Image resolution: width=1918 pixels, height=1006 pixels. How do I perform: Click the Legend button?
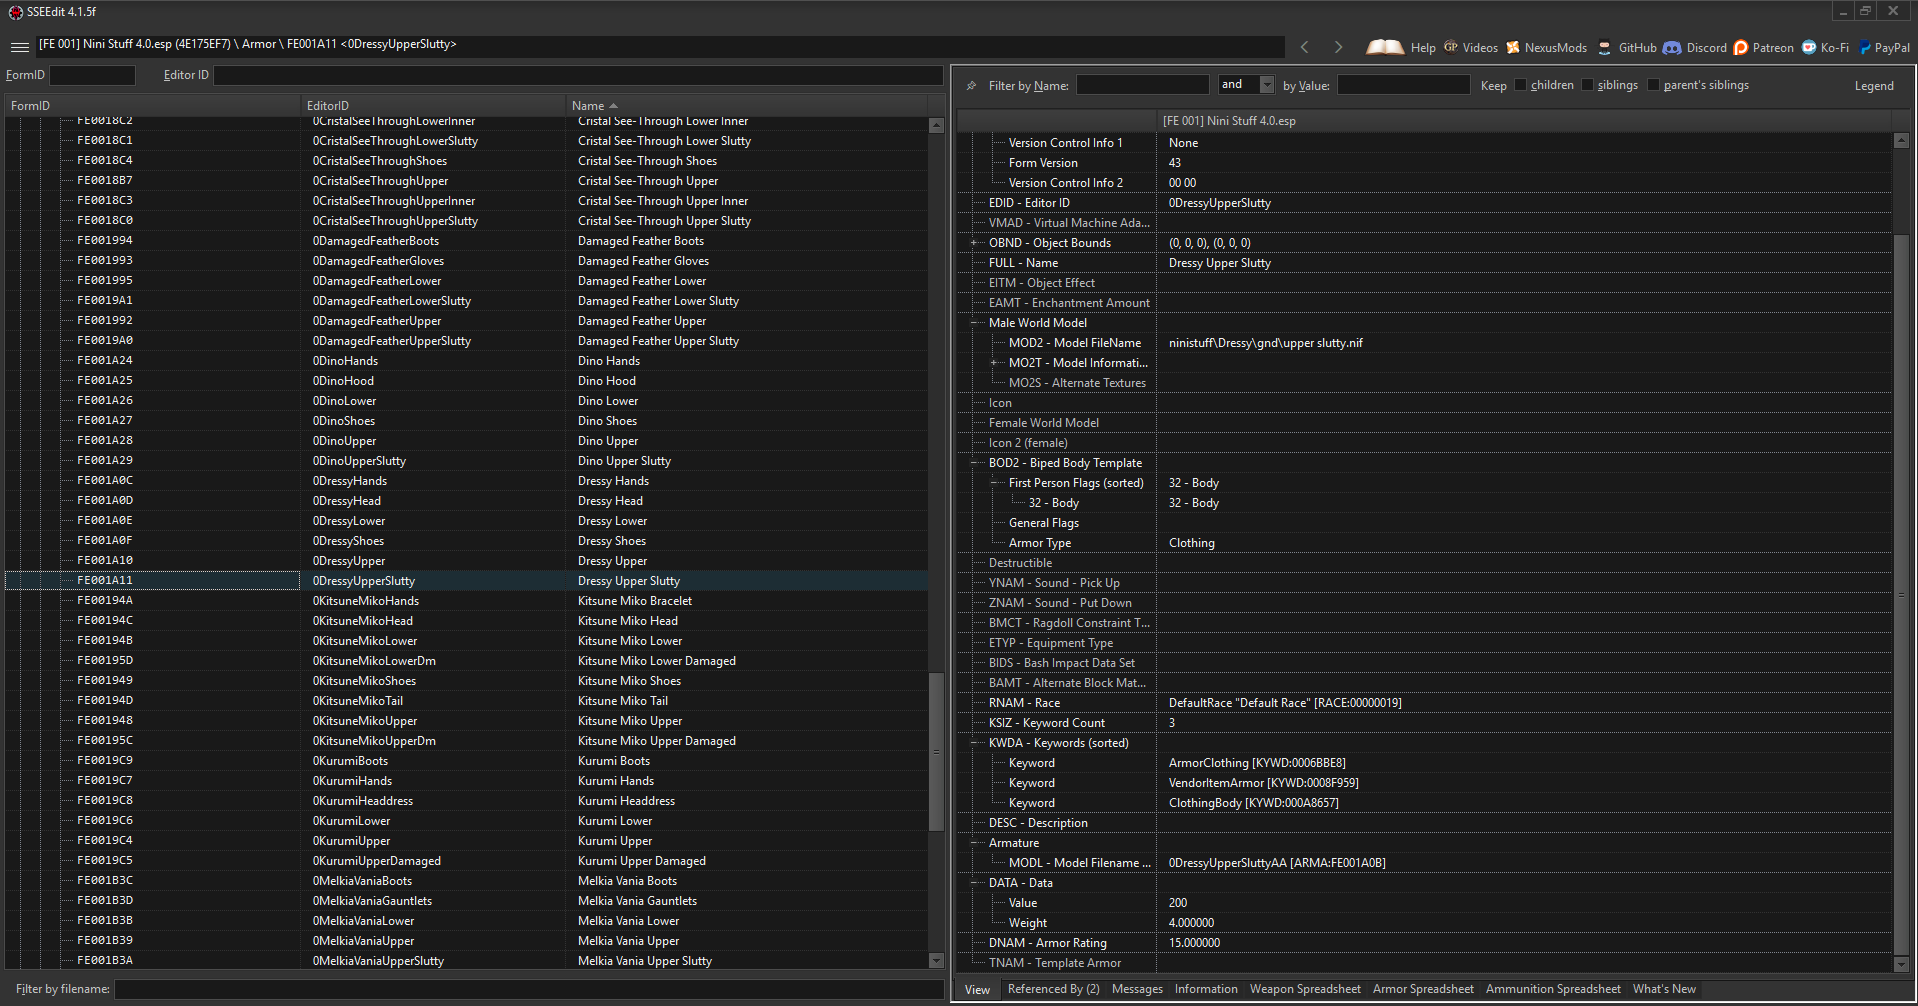click(x=1874, y=86)
